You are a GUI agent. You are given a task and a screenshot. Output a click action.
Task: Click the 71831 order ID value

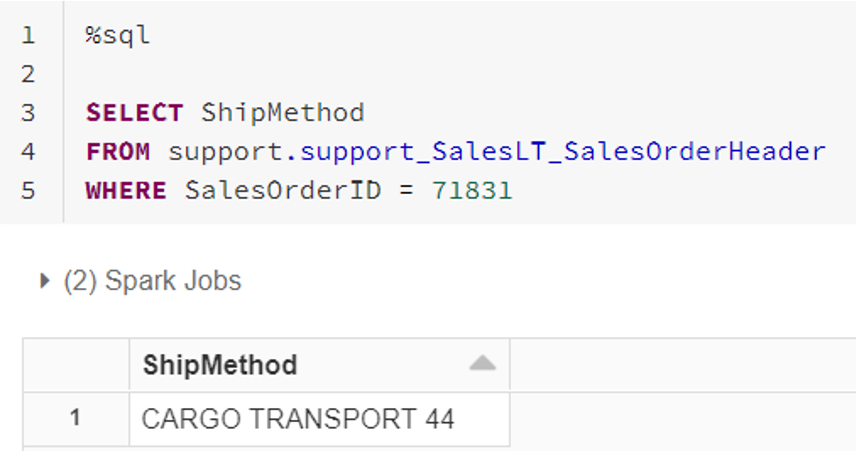(x=472, y=190)
